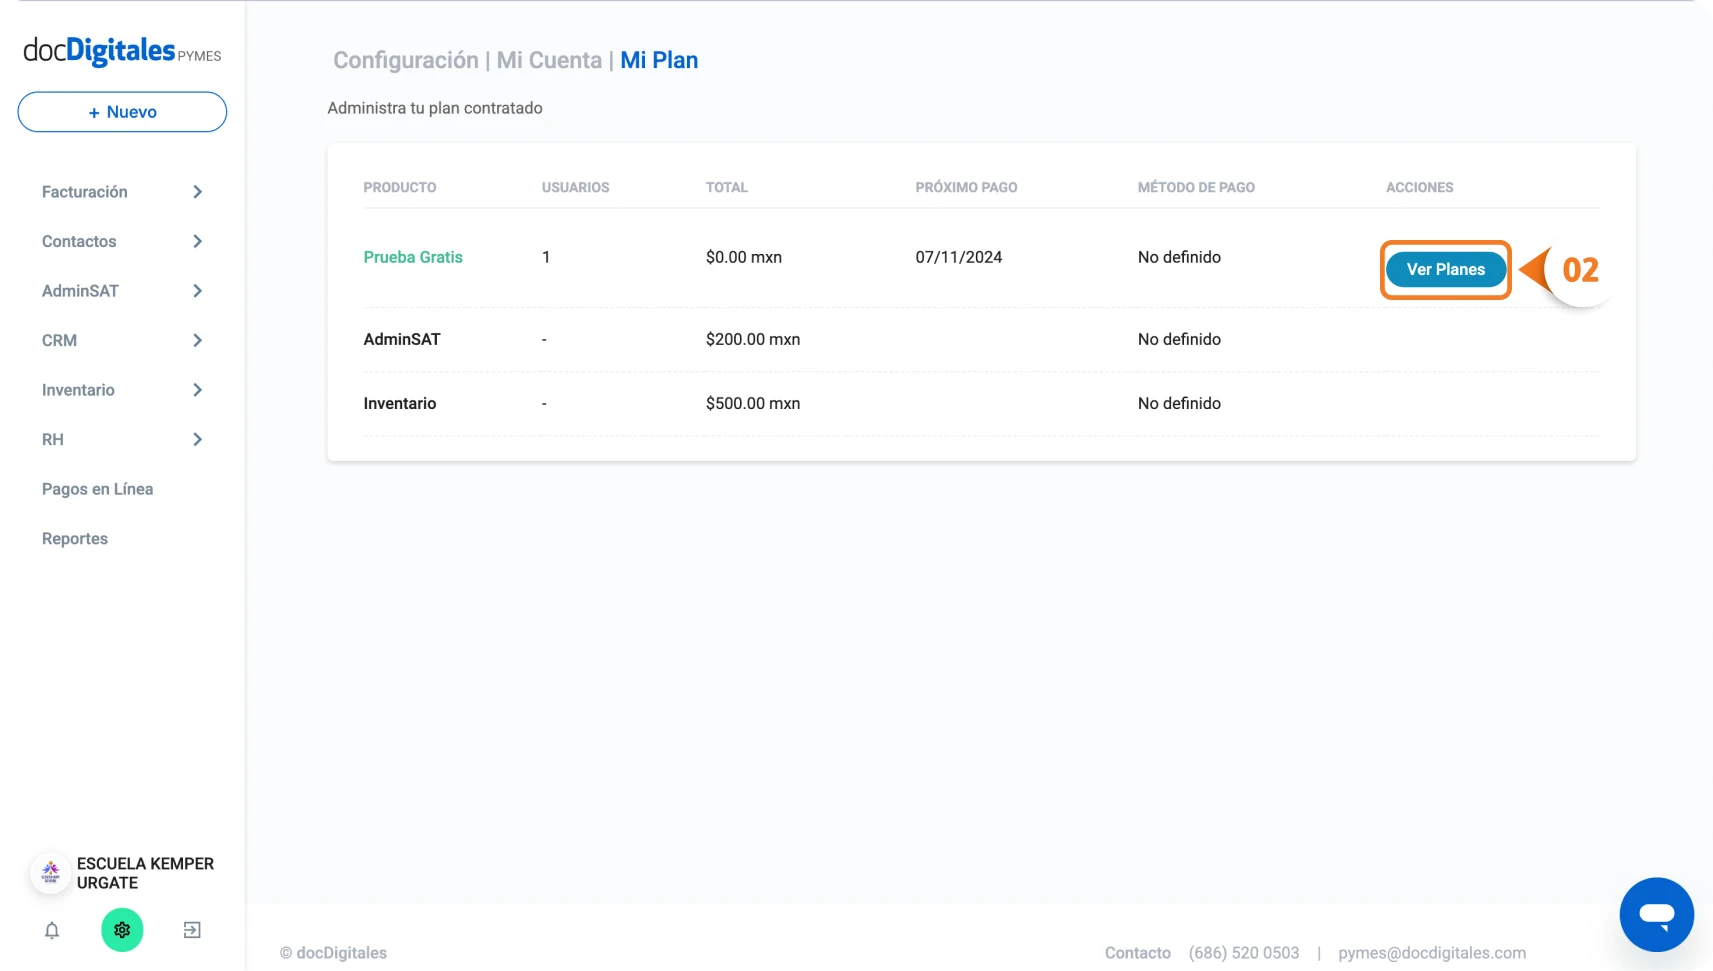The width and height of the screenshot is (1713, 971).
Task: Click the Contacto footer label
Action: pos(1138,953)
